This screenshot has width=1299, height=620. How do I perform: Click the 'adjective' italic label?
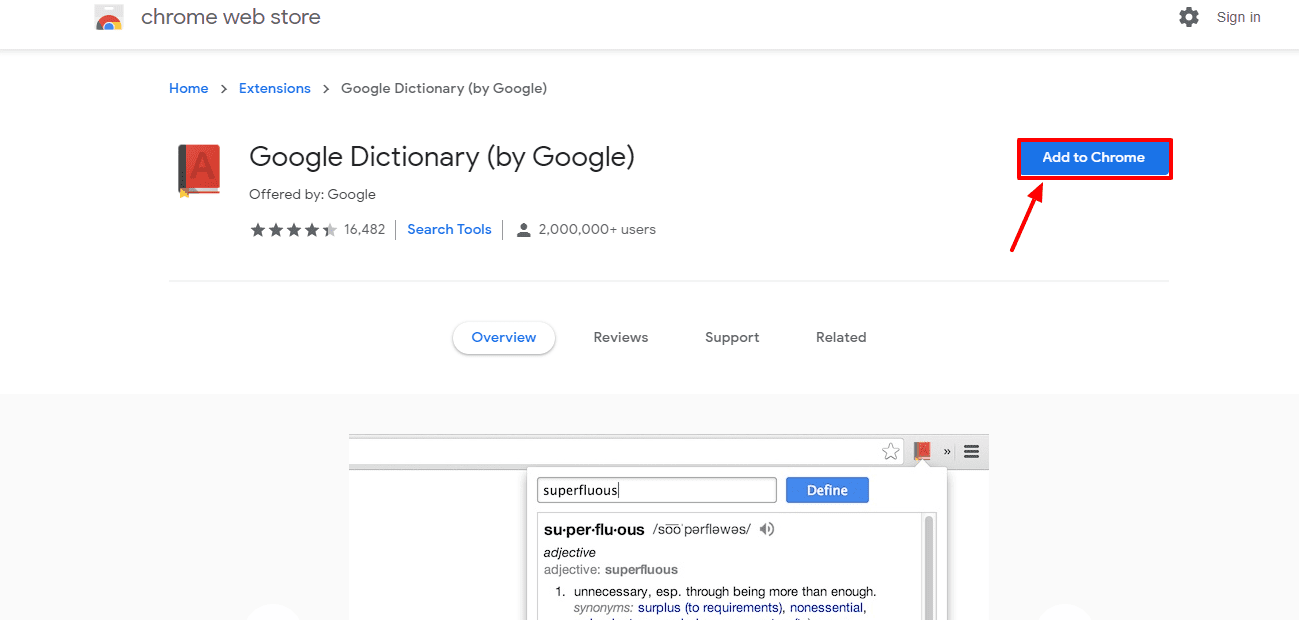pyautogui.click(x=570, y=552)
